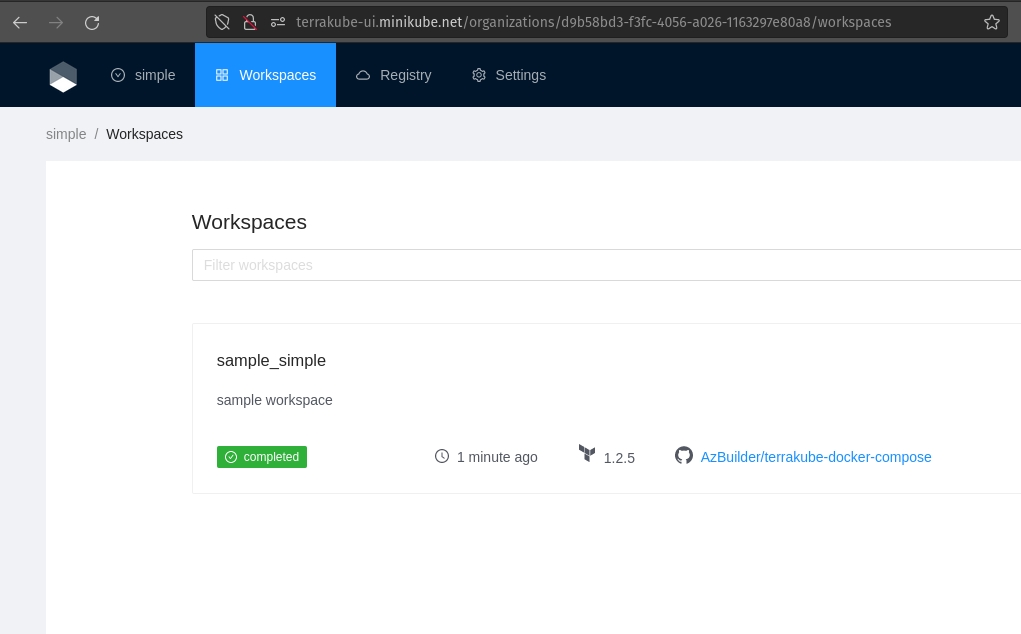The image size is (1021, 634).
Task: Click the GitHub icon in the workspace card
Action: click(x=684, y=456)
